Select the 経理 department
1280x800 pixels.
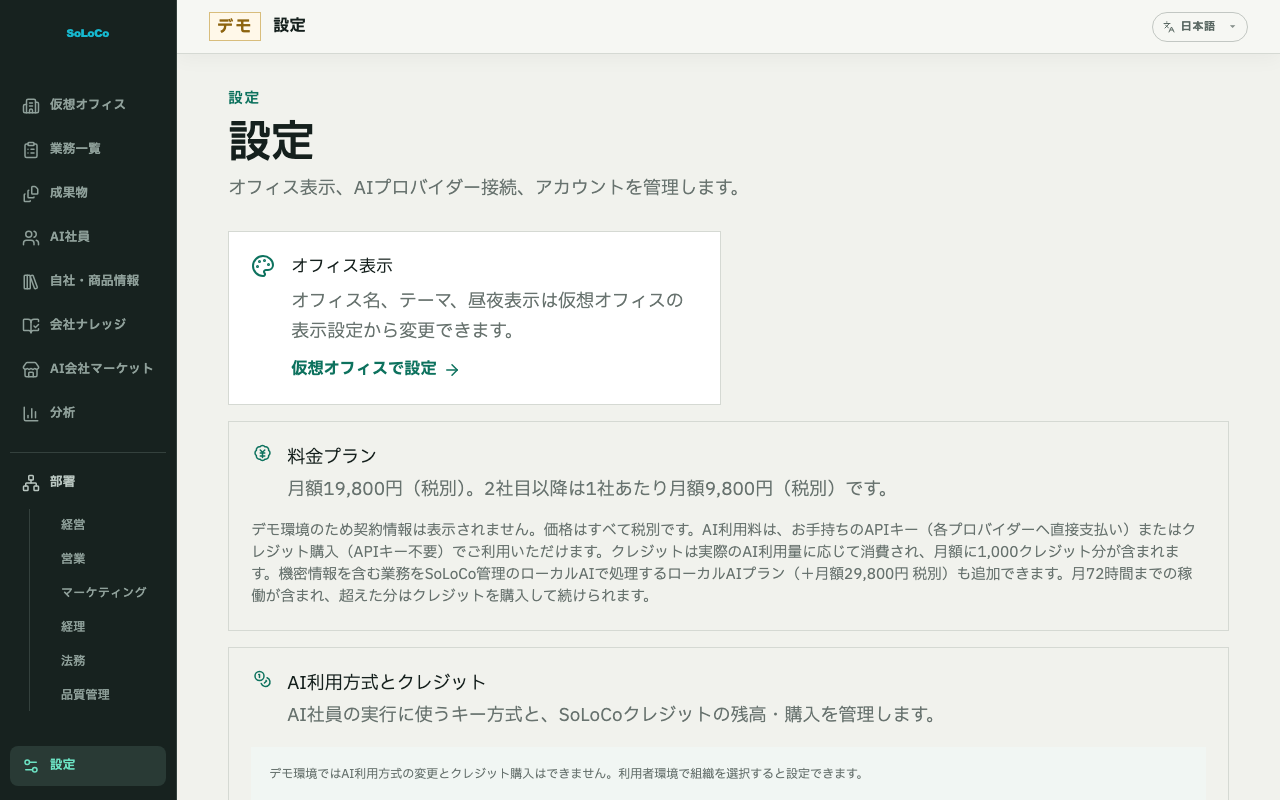73,627
